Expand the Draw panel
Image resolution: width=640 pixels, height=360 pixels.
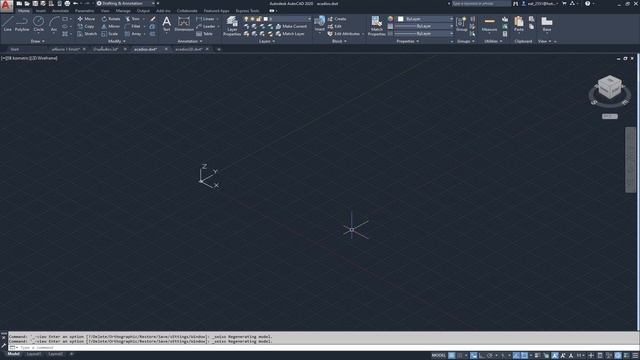pyautogui.click(x=38, y=41)
